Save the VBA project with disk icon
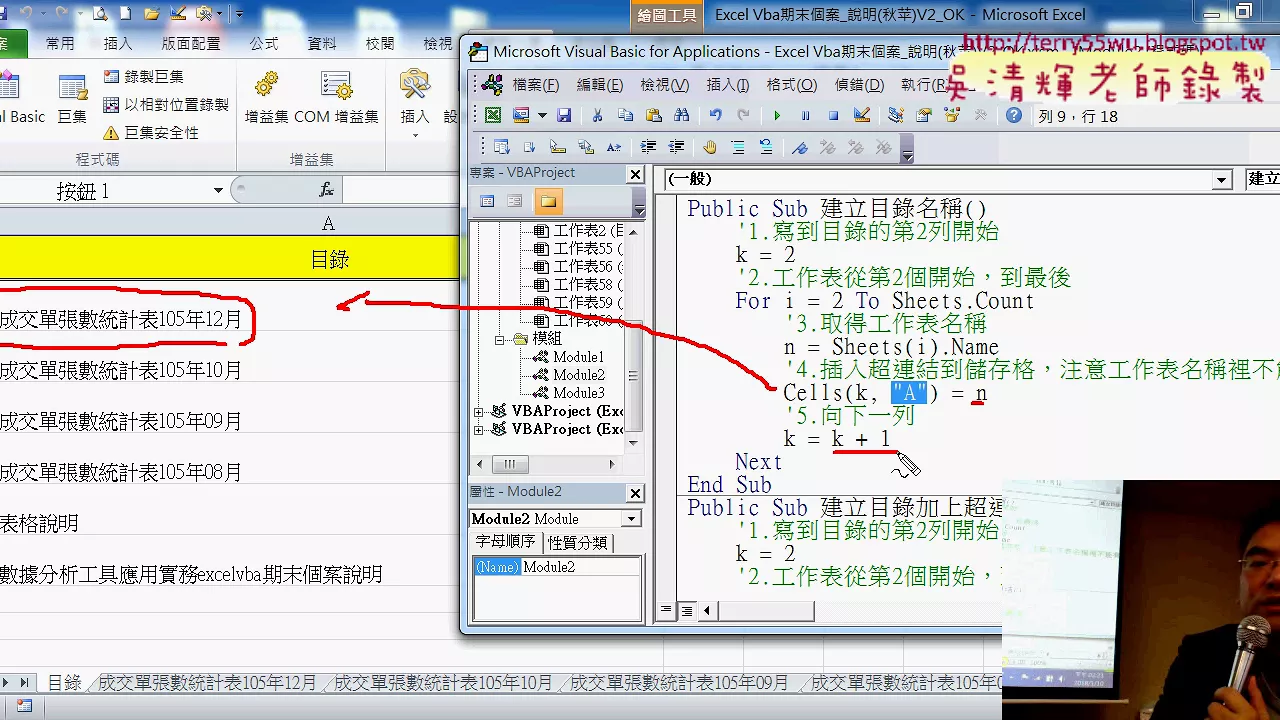1280x720 pixels. [564, 116]
